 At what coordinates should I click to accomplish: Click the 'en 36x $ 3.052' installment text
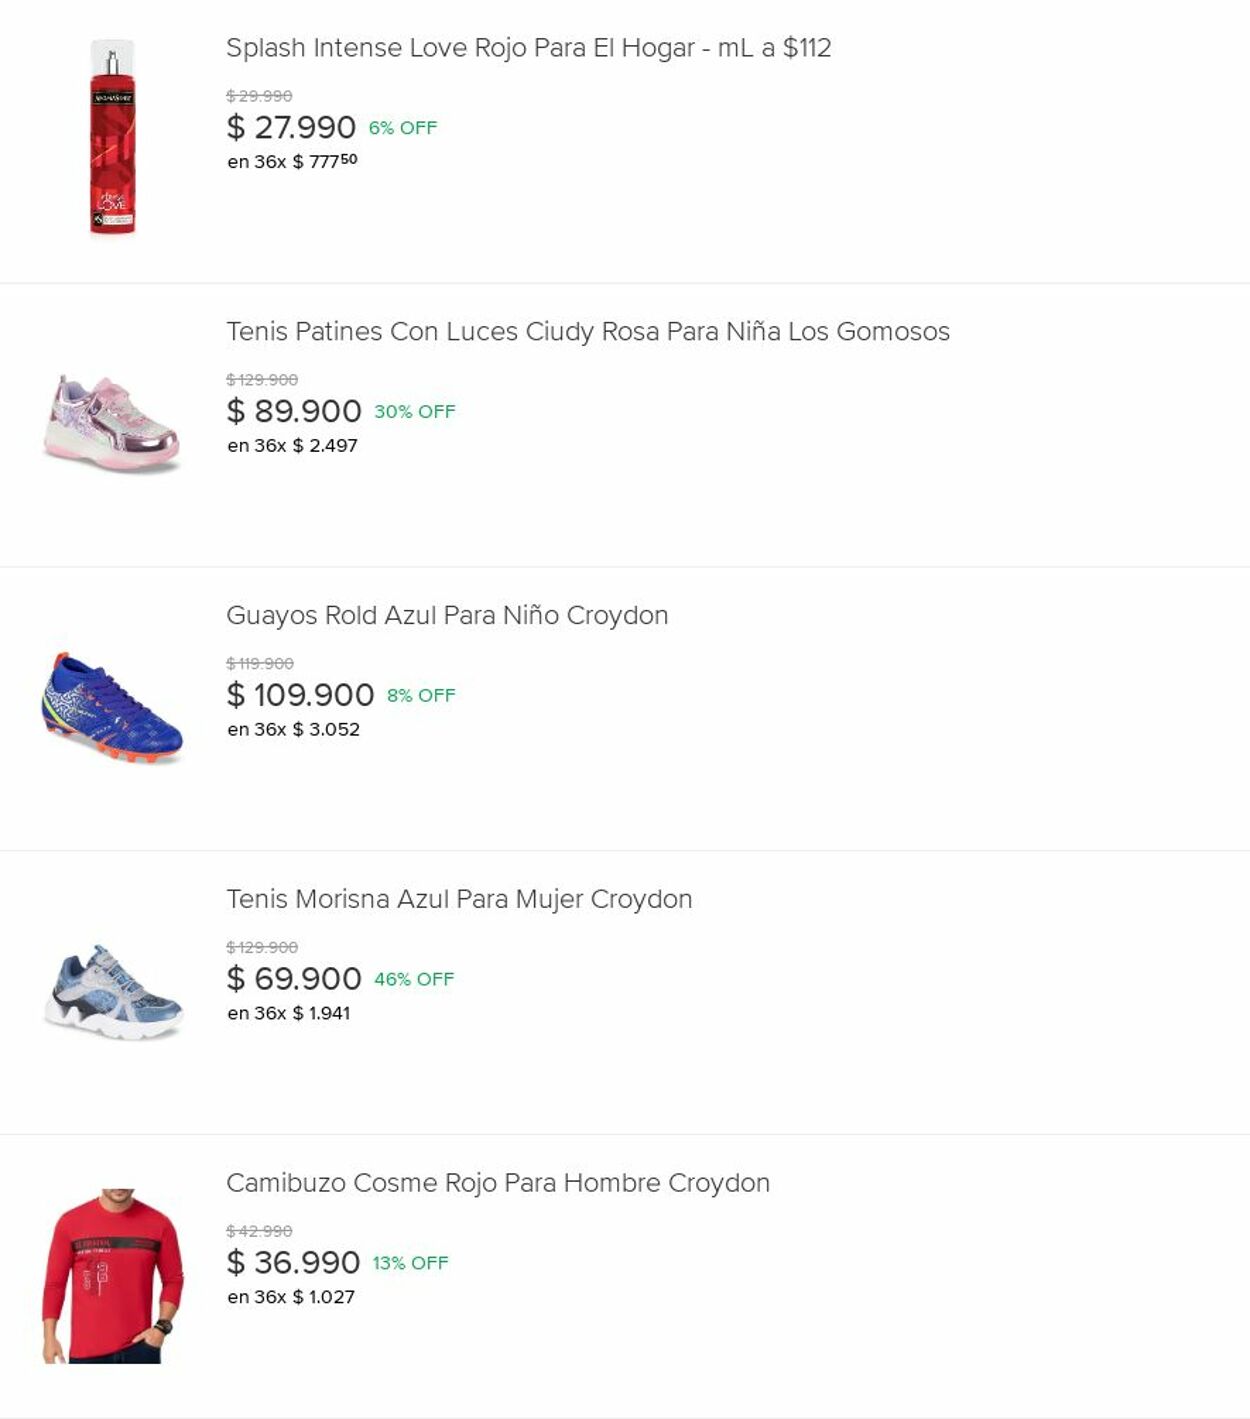[293, 730]
